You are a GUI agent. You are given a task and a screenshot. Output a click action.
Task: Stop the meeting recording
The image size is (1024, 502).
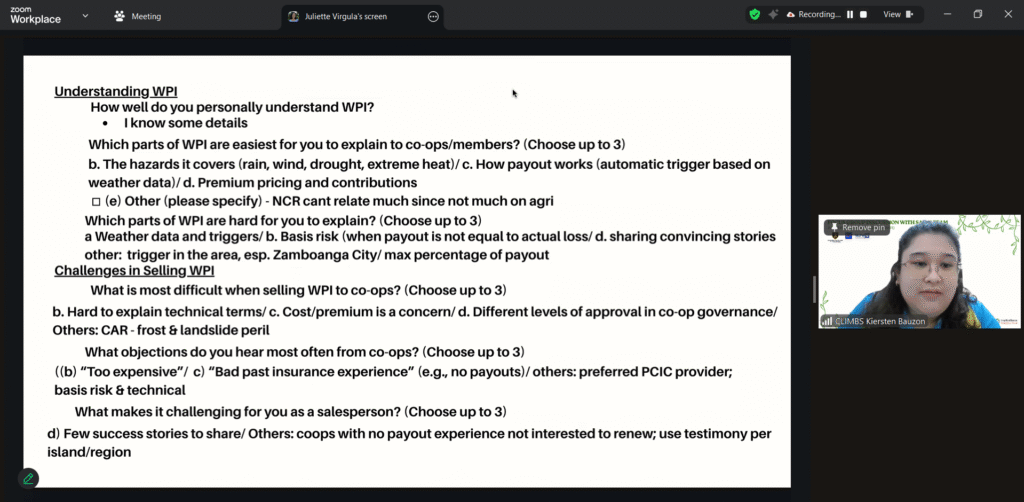864,15
